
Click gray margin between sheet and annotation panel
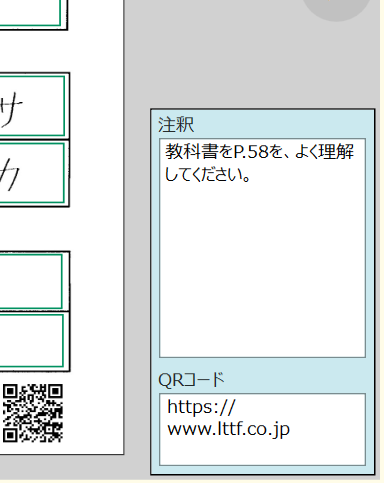(137, 267)
